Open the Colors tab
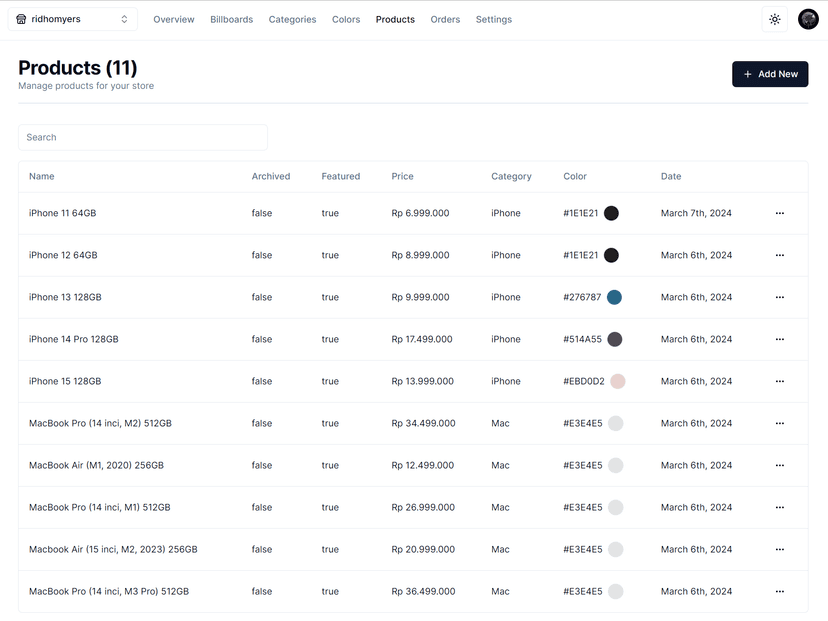 (346, 20)
